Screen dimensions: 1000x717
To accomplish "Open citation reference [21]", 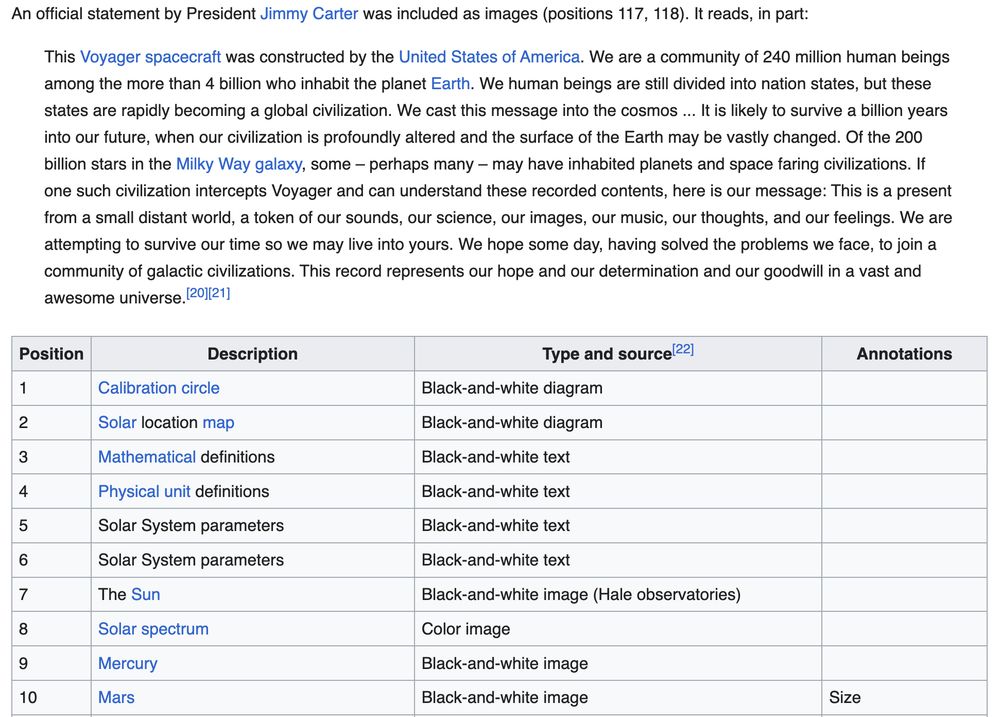I will (219, 293).
